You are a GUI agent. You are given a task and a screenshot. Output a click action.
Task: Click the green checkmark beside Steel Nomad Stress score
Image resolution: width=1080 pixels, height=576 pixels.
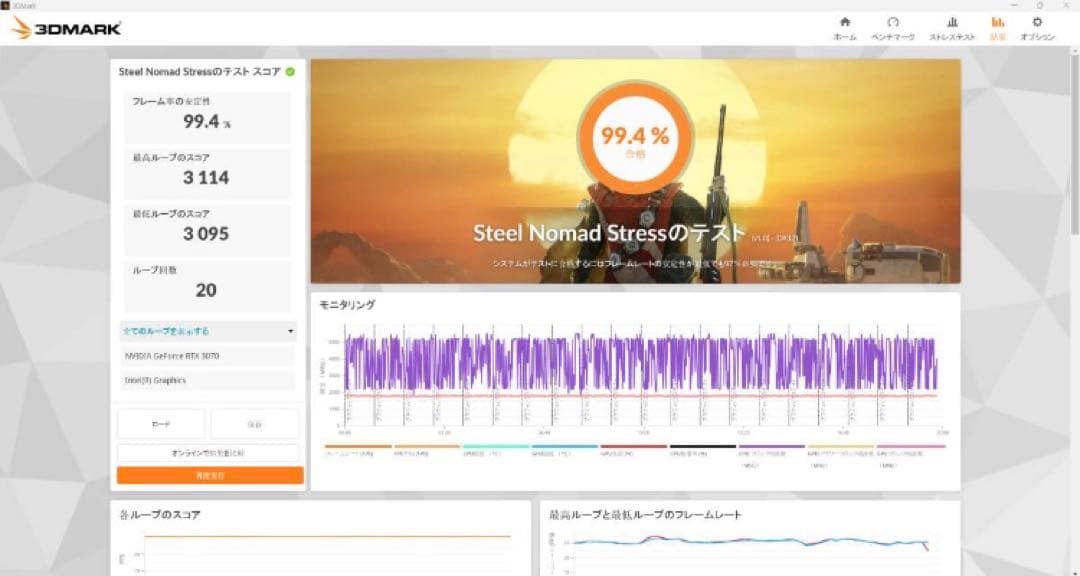pos(290,71)
